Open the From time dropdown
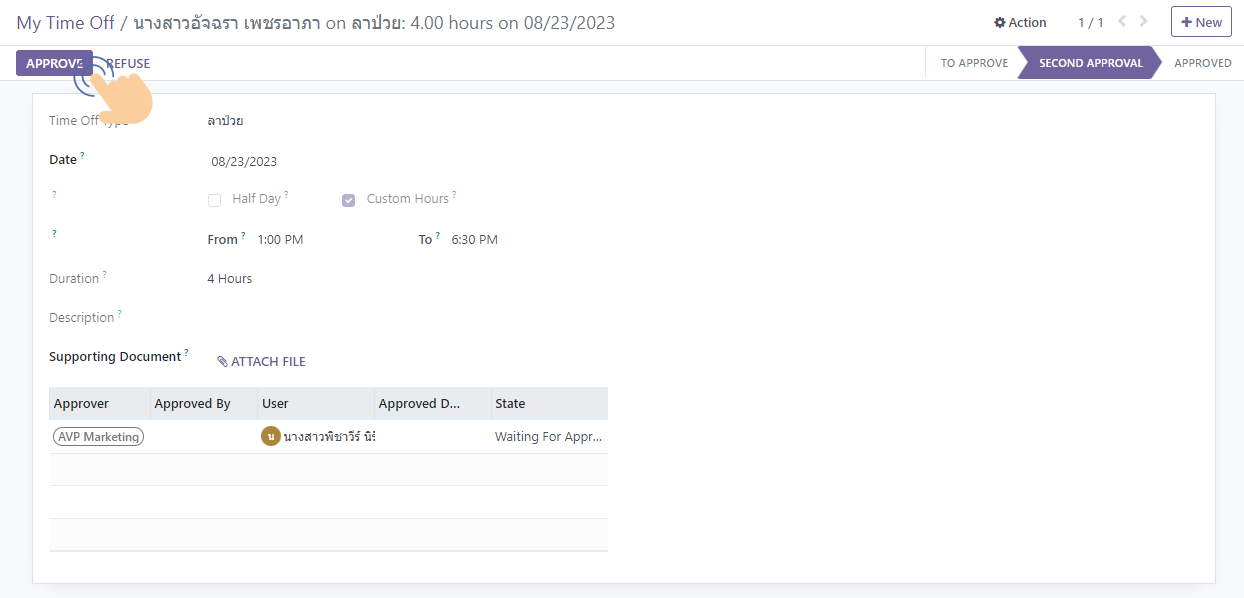The height and width of the screenshot is (598, 1244). [x=281, y=240]
